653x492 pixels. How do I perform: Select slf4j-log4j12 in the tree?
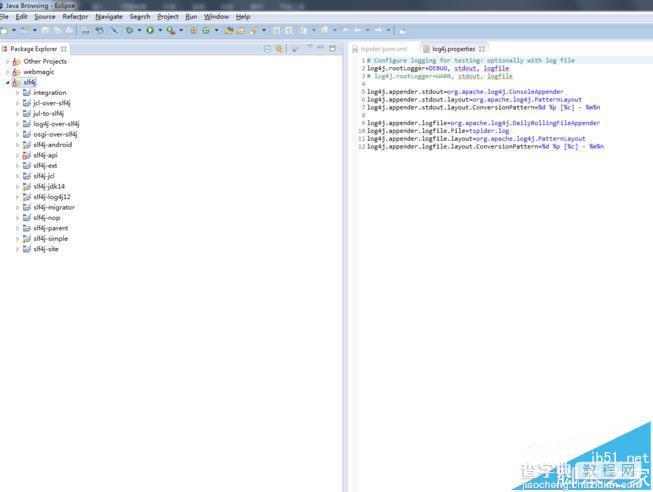pyautogui.click(x=52, y=197)
